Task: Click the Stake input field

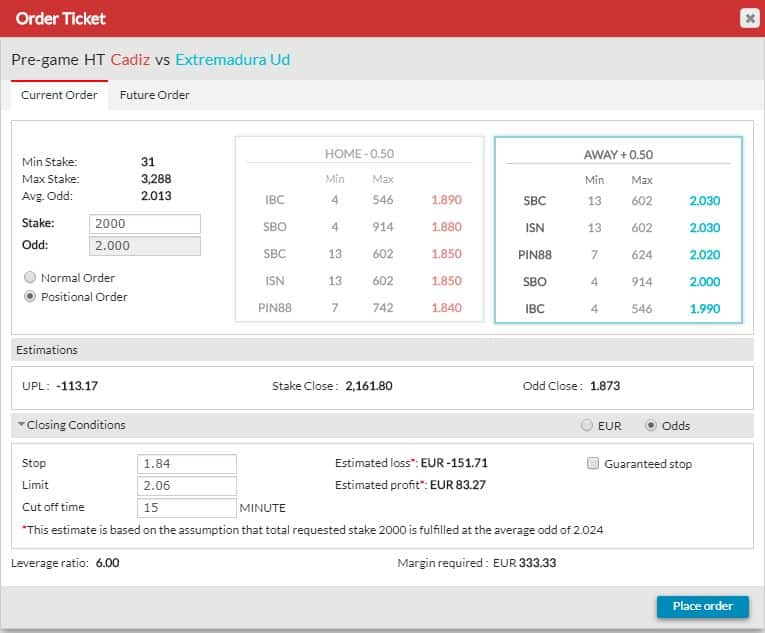Action: coord(145,224)
